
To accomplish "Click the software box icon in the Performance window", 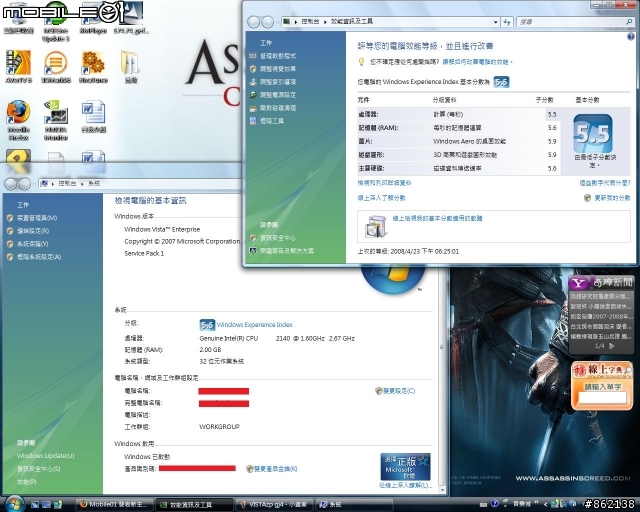I will click(376, 226).
